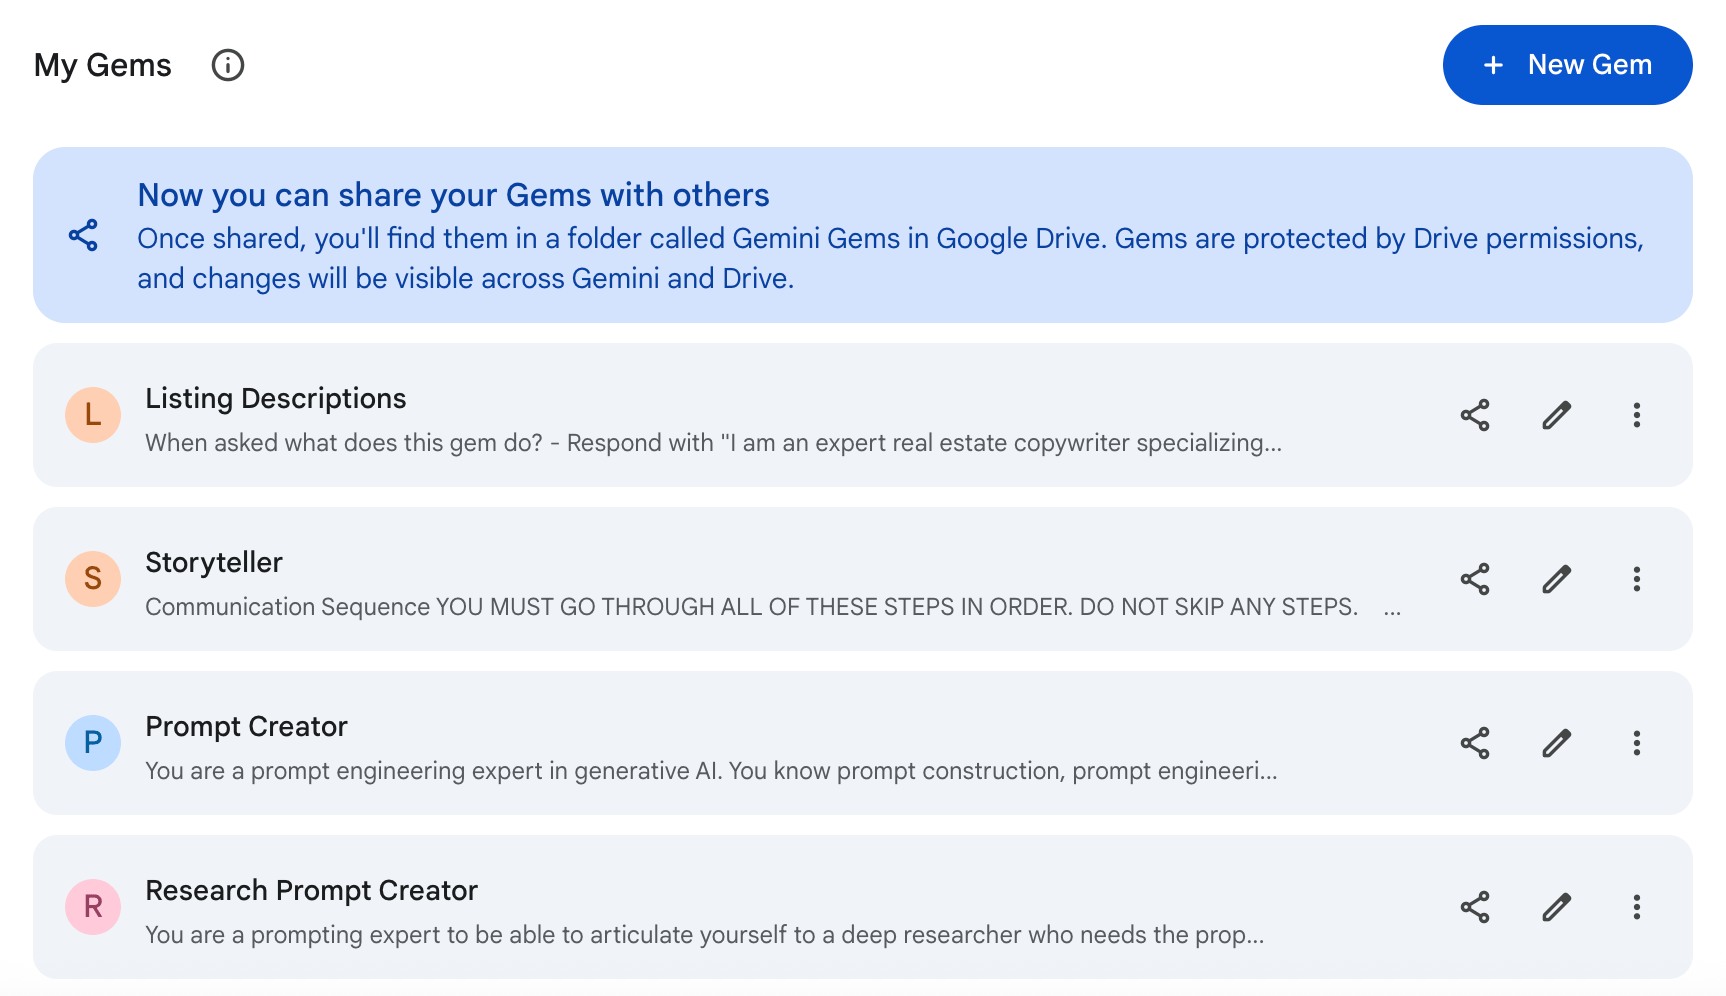
Task: Share the Storyteller gem
Action: point(1475,579)
